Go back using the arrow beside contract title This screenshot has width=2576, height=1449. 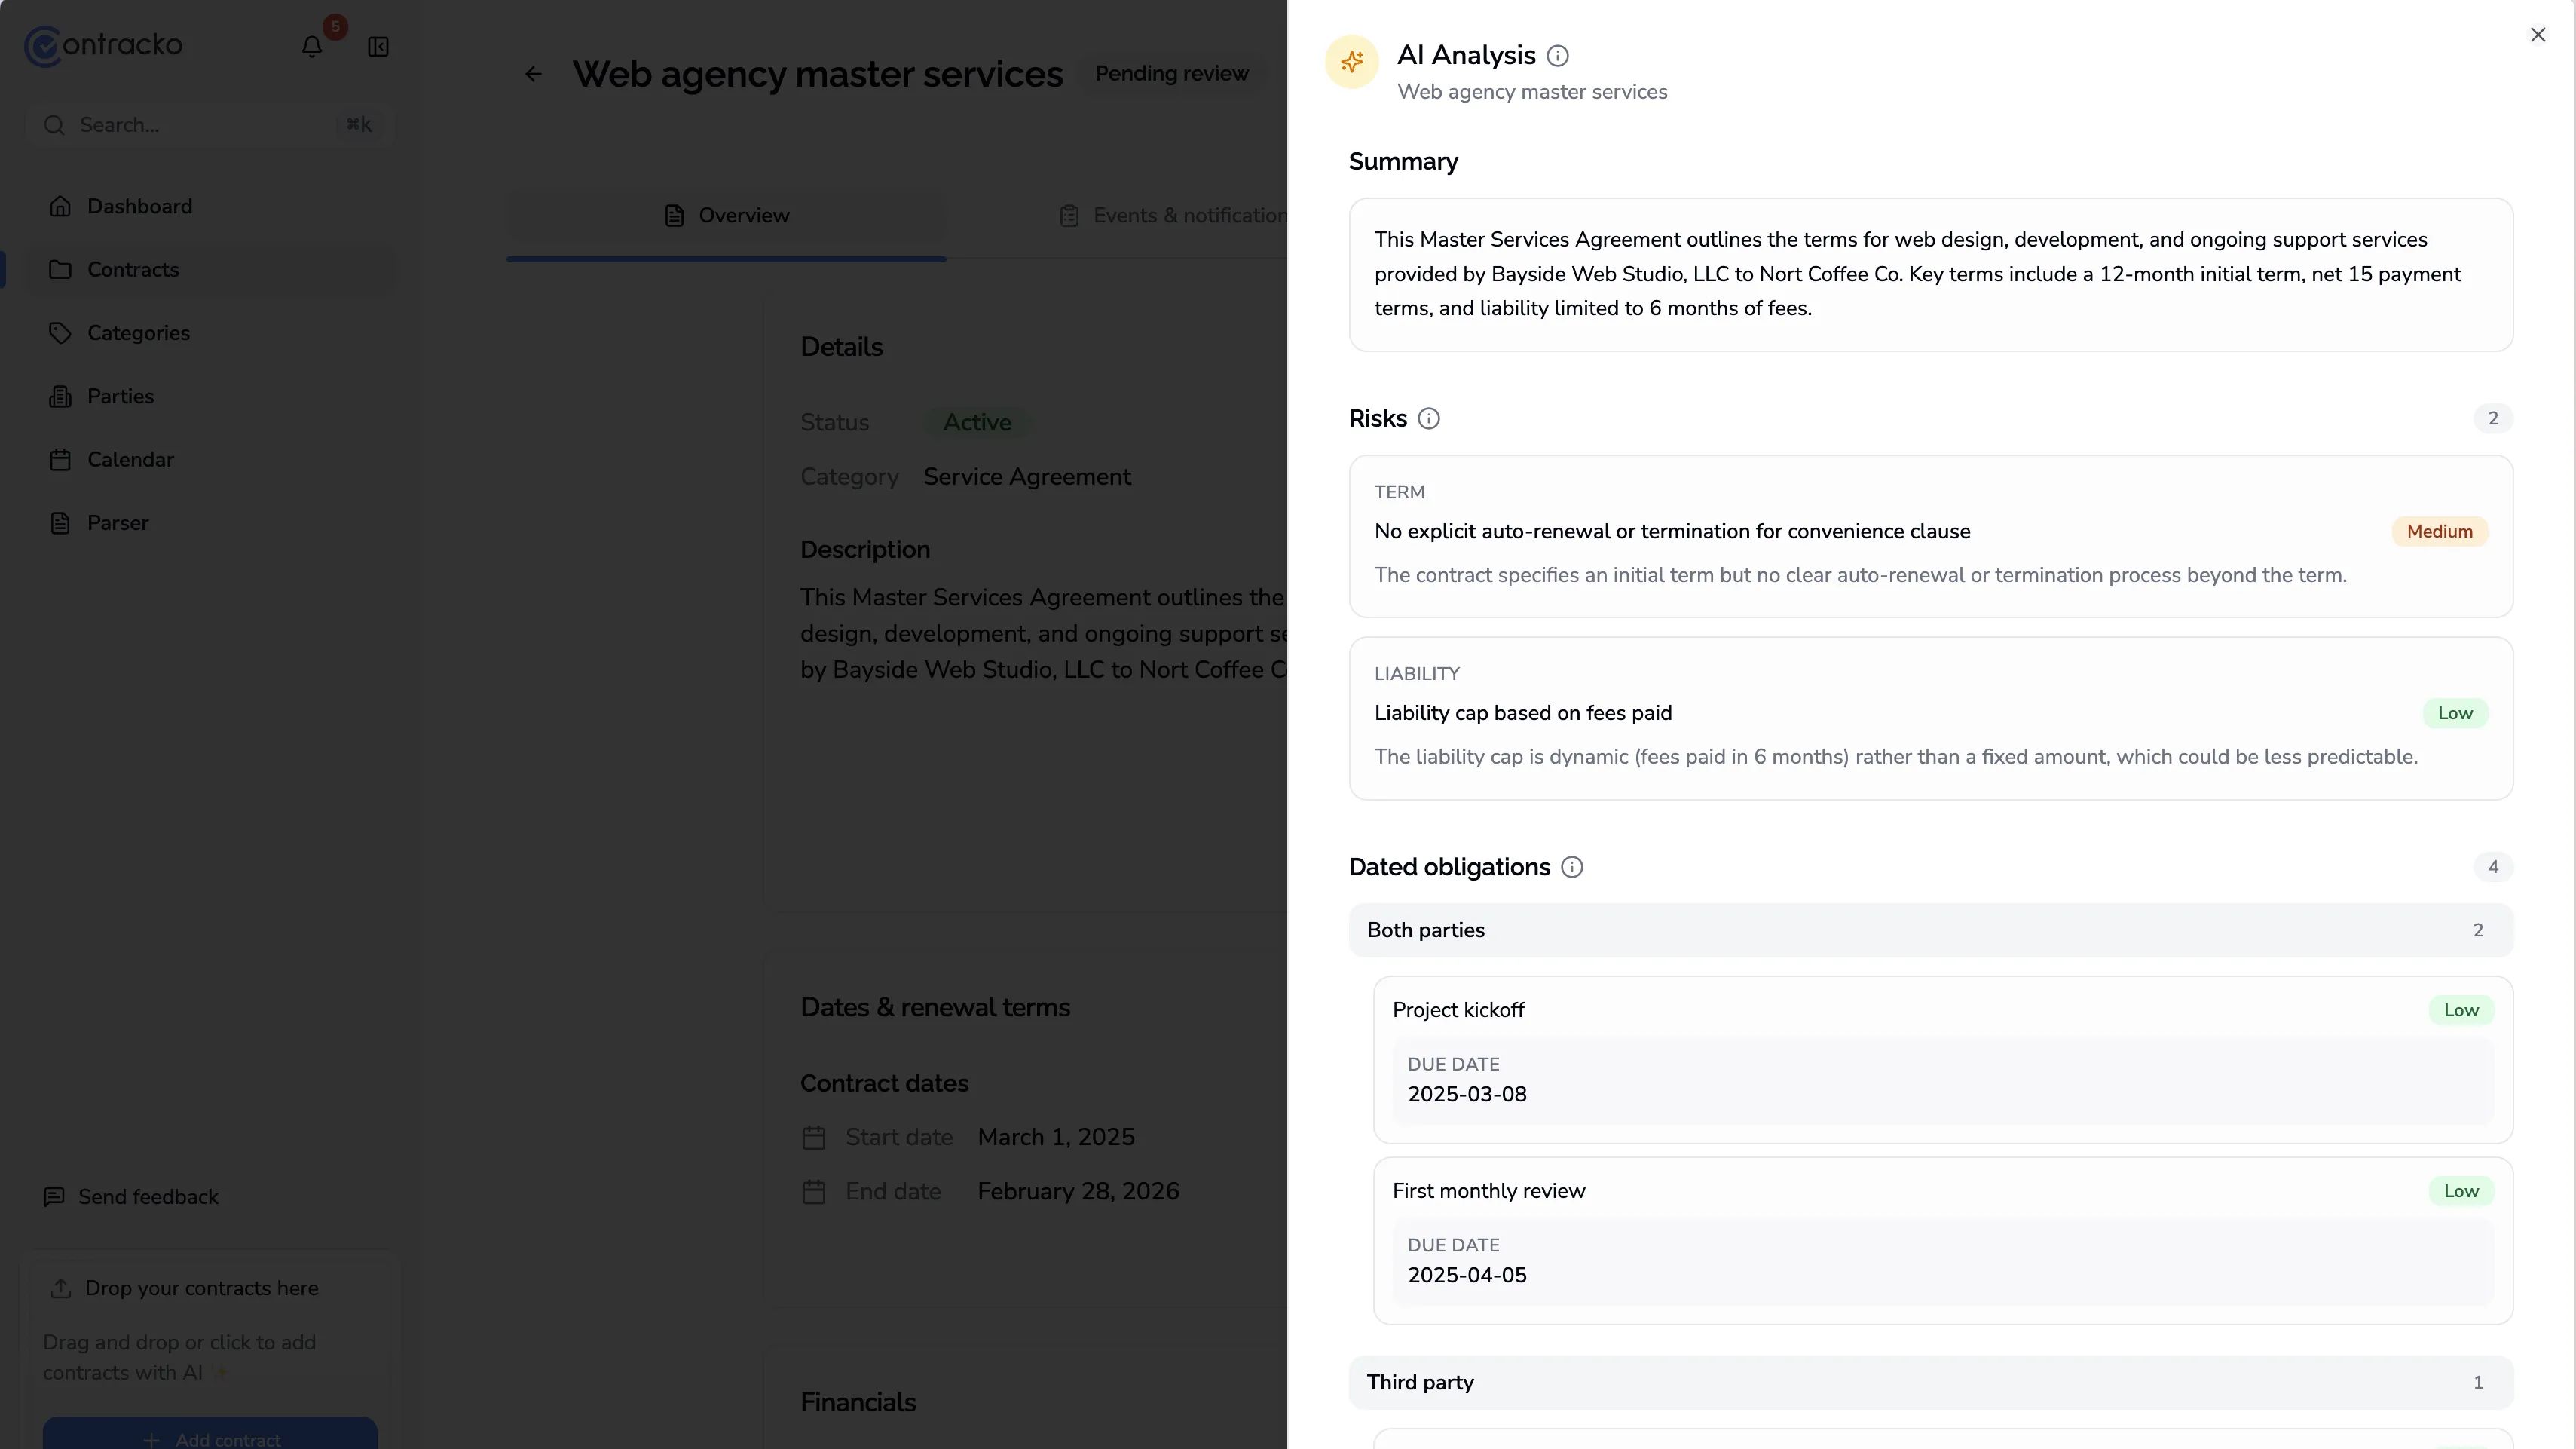coord(534,74)
